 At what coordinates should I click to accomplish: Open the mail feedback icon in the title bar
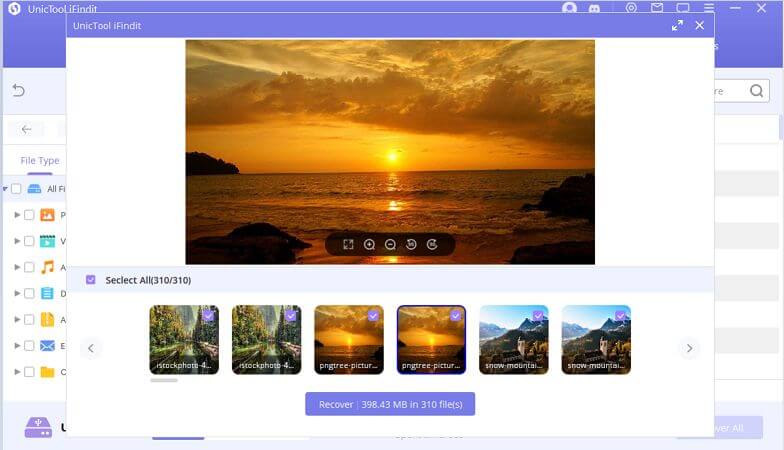pyautogui.click(x=657, y=8)
